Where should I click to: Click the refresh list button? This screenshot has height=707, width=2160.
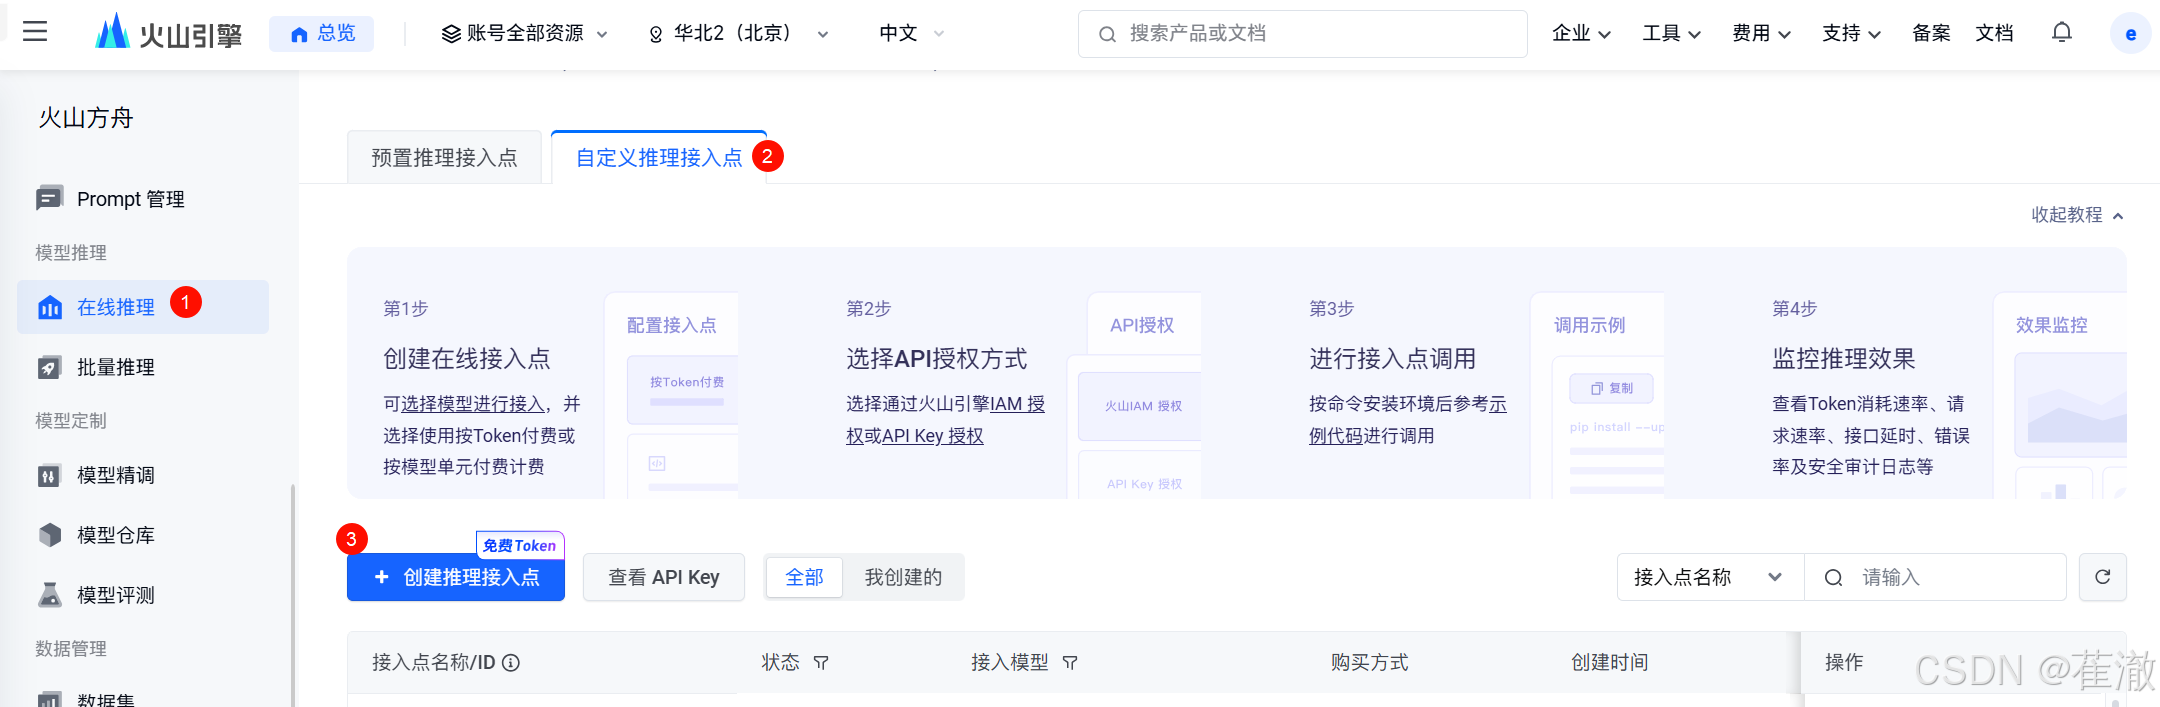(x=2102, y=577)
